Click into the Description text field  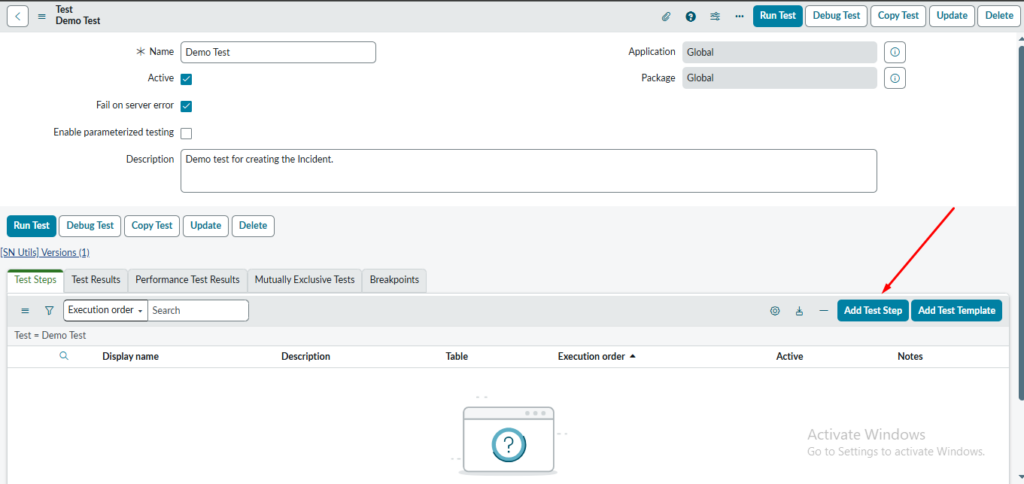pos(528,170)
